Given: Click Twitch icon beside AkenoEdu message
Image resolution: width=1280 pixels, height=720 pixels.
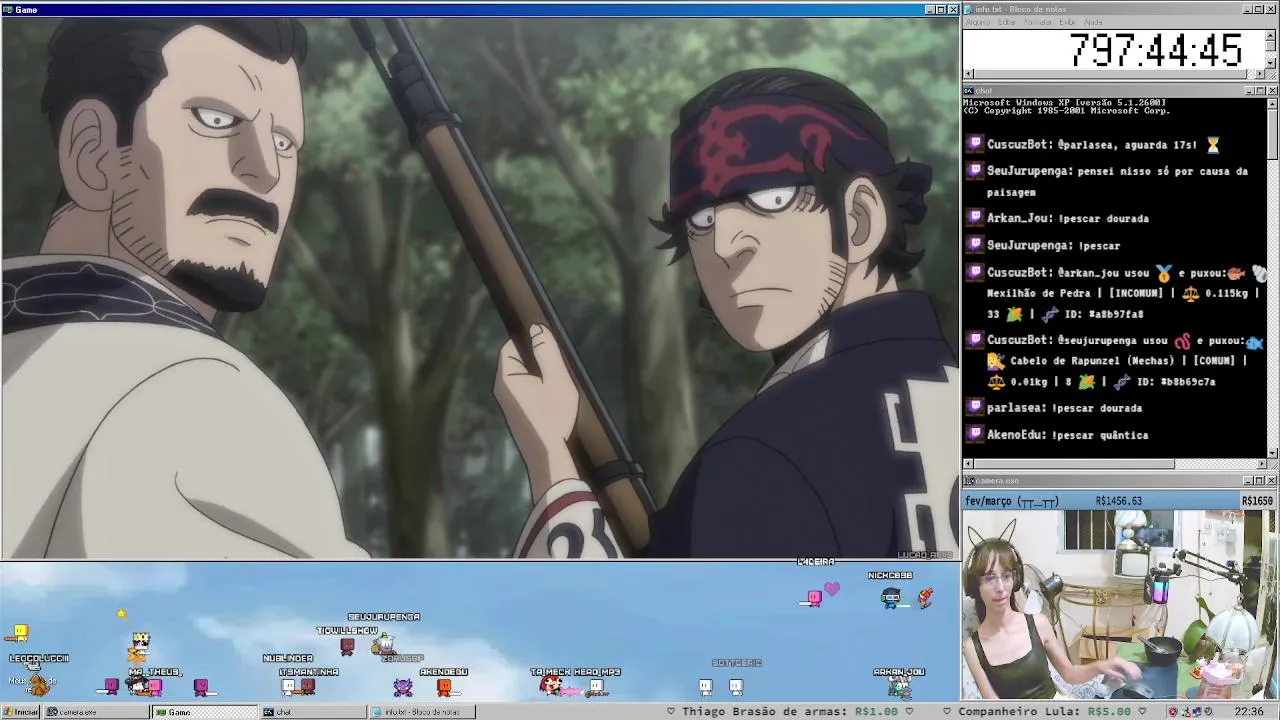Looking at the screenshot, I should point(975,434).
